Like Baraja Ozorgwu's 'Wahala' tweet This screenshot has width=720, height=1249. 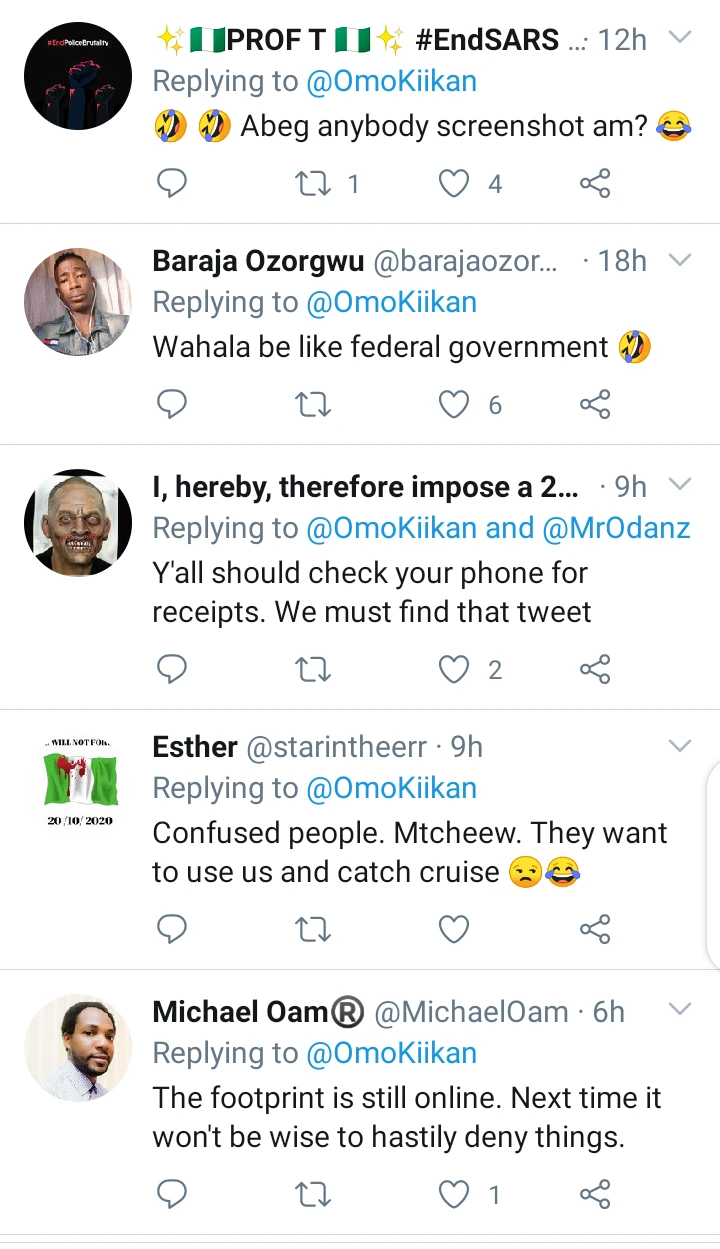coord(455,404)
